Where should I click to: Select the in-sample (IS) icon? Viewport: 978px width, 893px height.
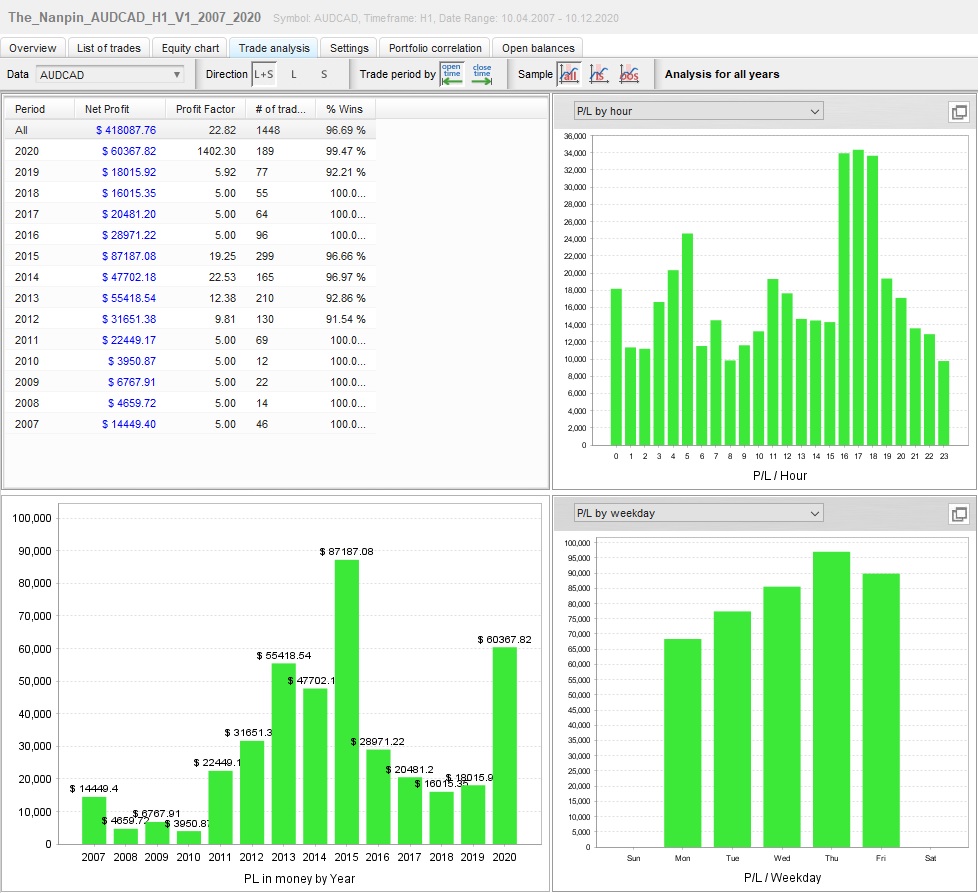pyautogui.click(x=599, y=74)
